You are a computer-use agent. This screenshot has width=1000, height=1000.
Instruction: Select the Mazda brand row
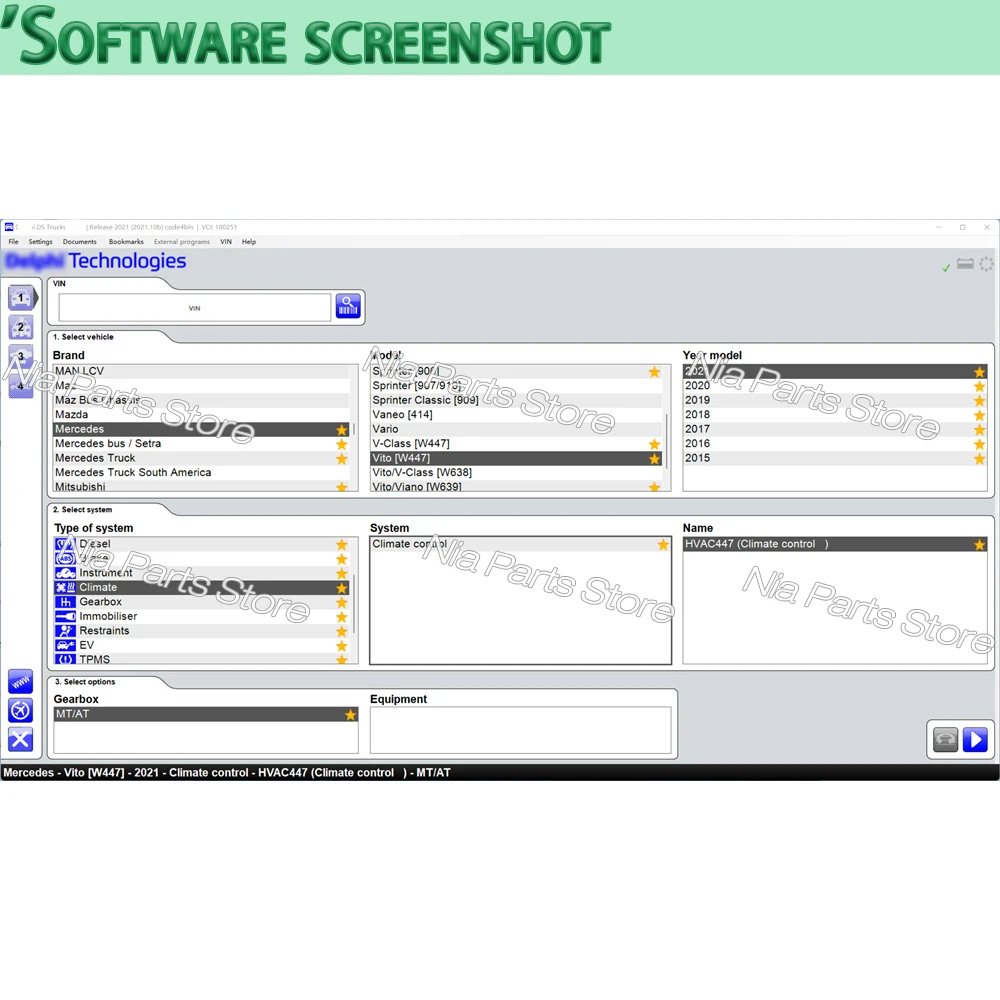(x=202, y=415)
